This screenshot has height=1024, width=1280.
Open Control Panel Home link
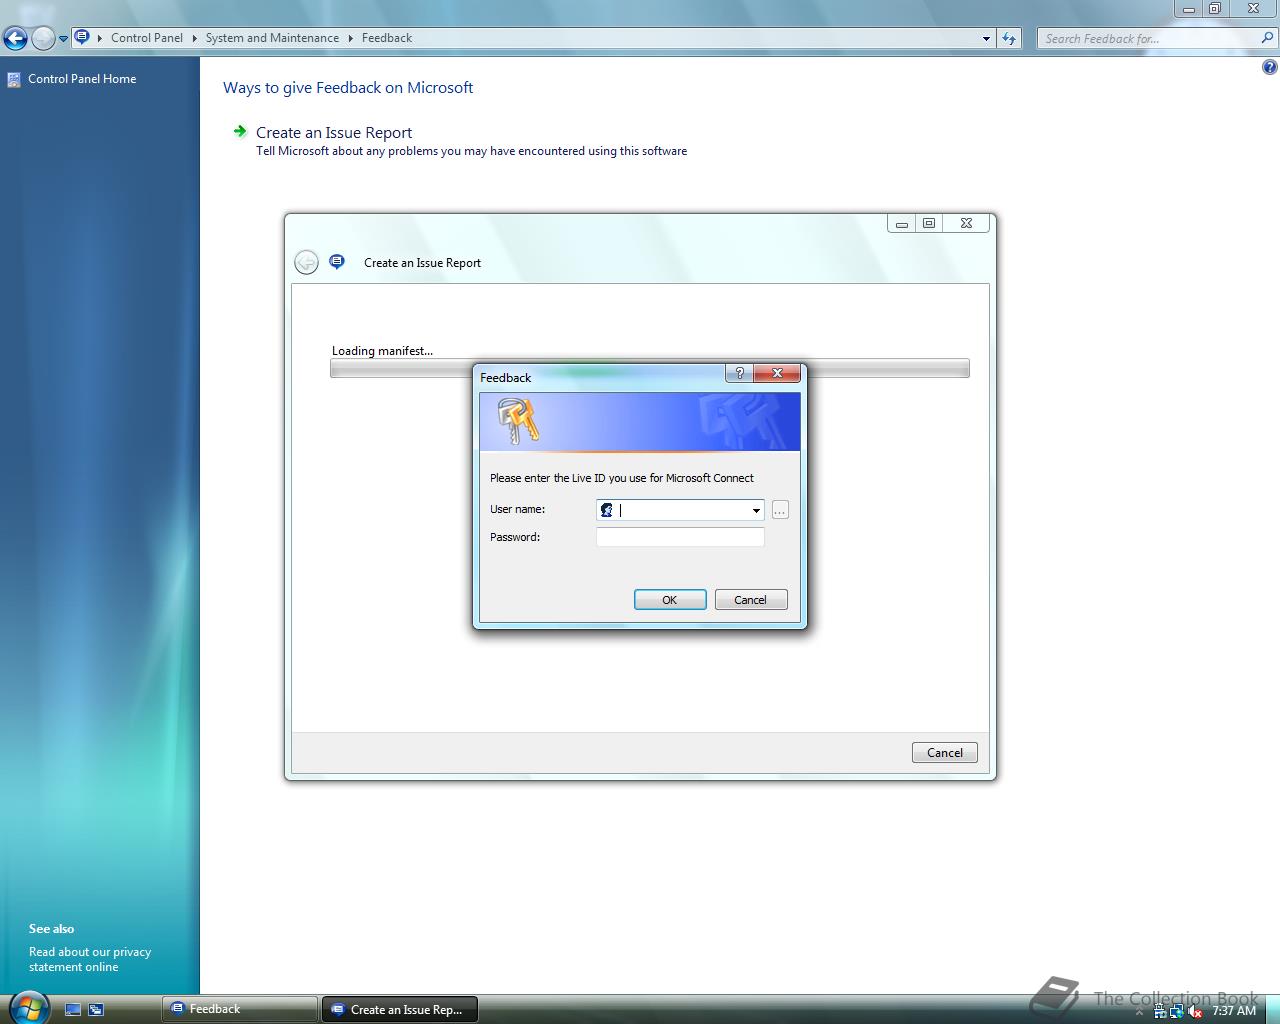coord(82,79)
